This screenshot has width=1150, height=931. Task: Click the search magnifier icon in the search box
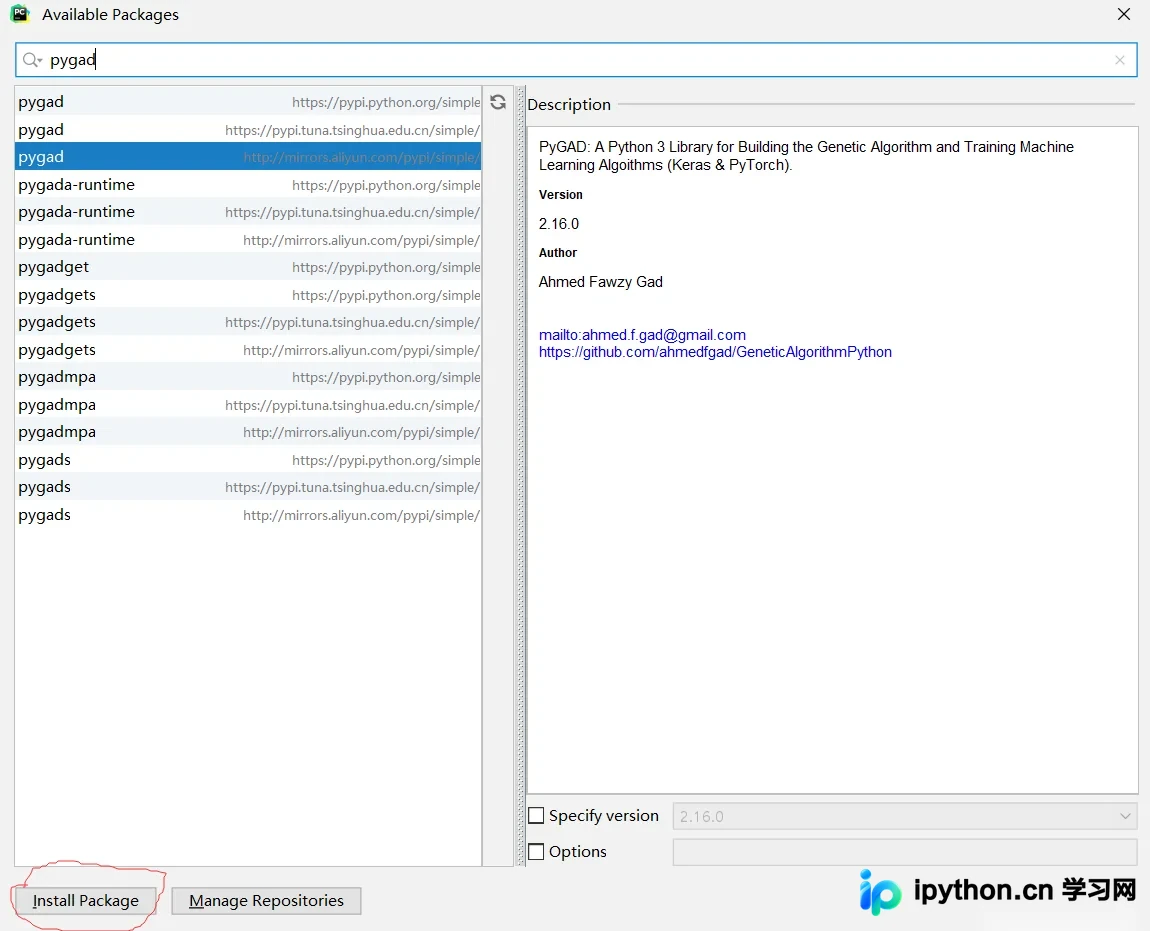click(32, 60)
